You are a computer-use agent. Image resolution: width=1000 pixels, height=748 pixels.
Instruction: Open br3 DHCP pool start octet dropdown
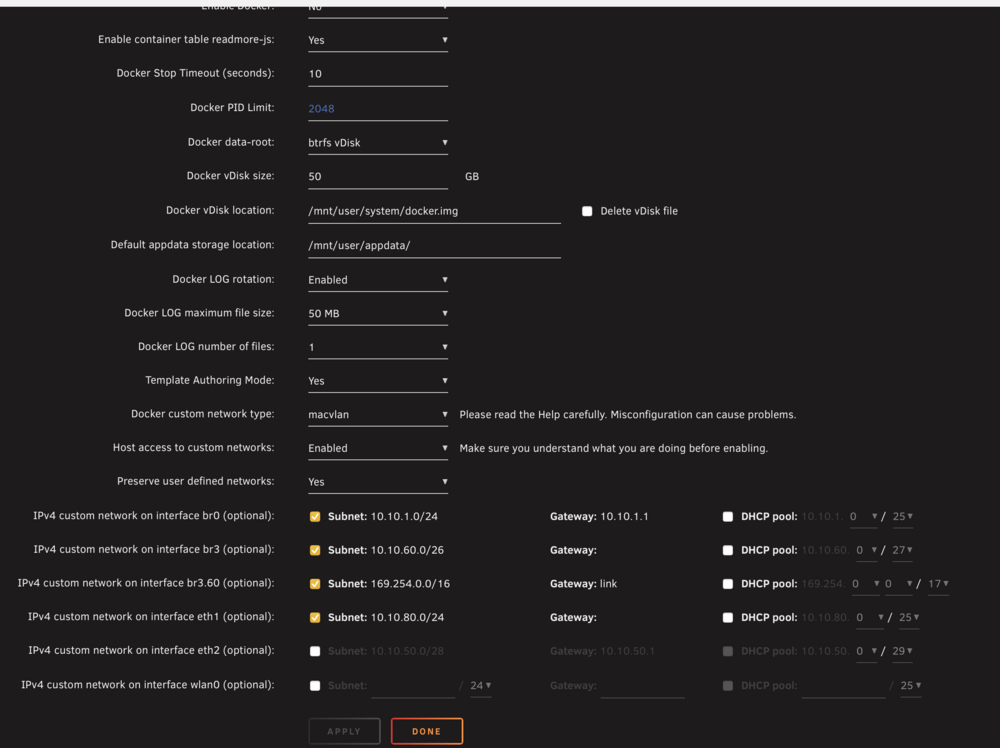(867, 550)
